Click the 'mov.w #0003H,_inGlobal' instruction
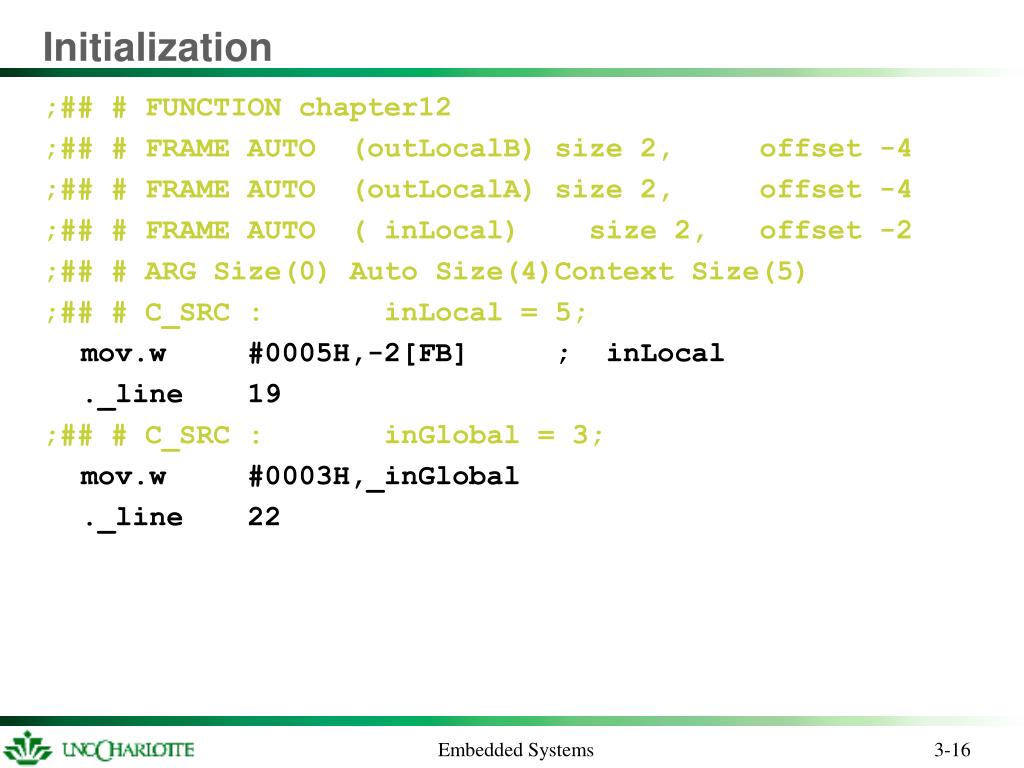 [299, 476]
